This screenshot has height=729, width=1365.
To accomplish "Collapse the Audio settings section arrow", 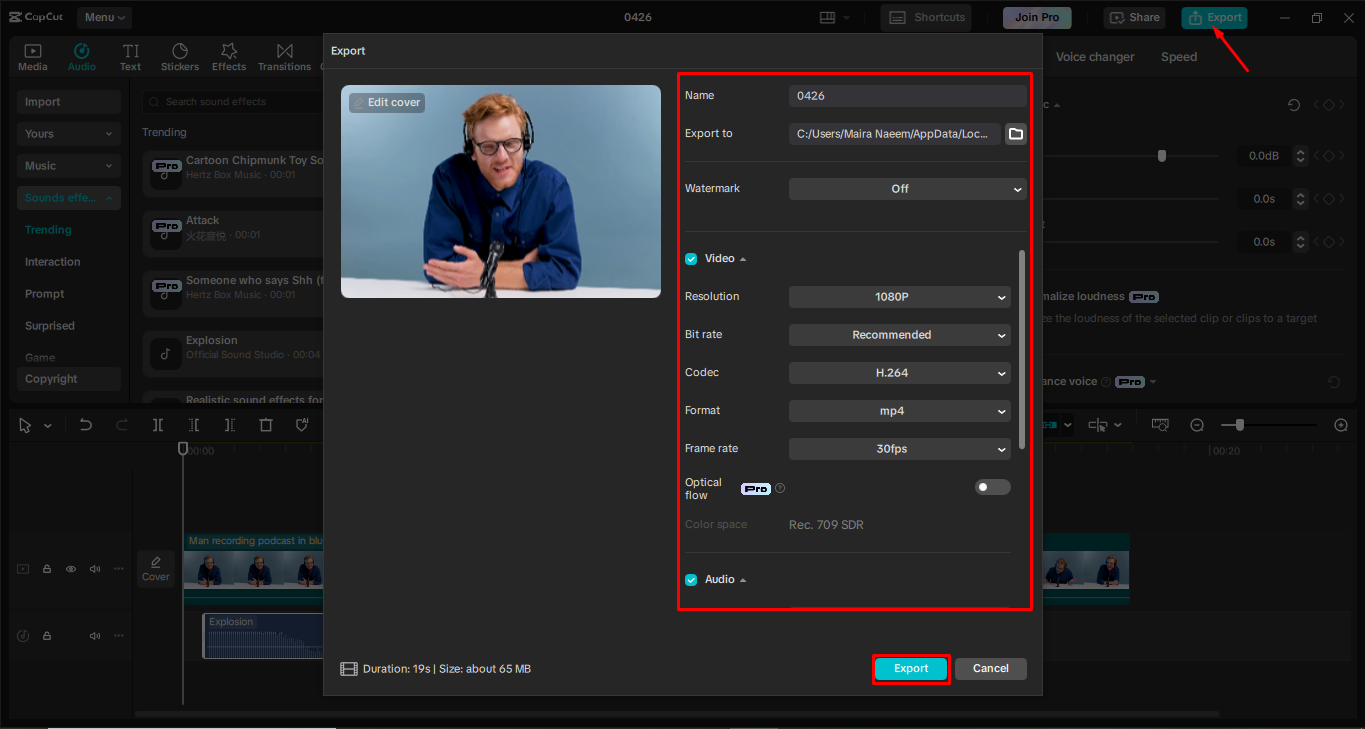I will 743,580.
